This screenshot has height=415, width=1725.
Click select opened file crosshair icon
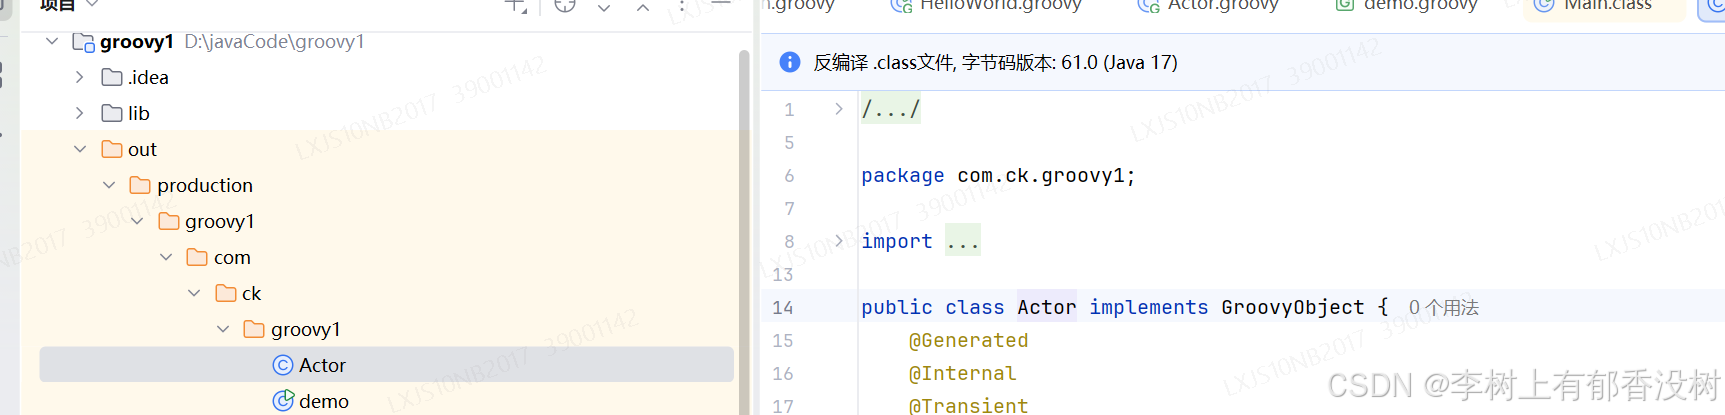pos(565,5)
